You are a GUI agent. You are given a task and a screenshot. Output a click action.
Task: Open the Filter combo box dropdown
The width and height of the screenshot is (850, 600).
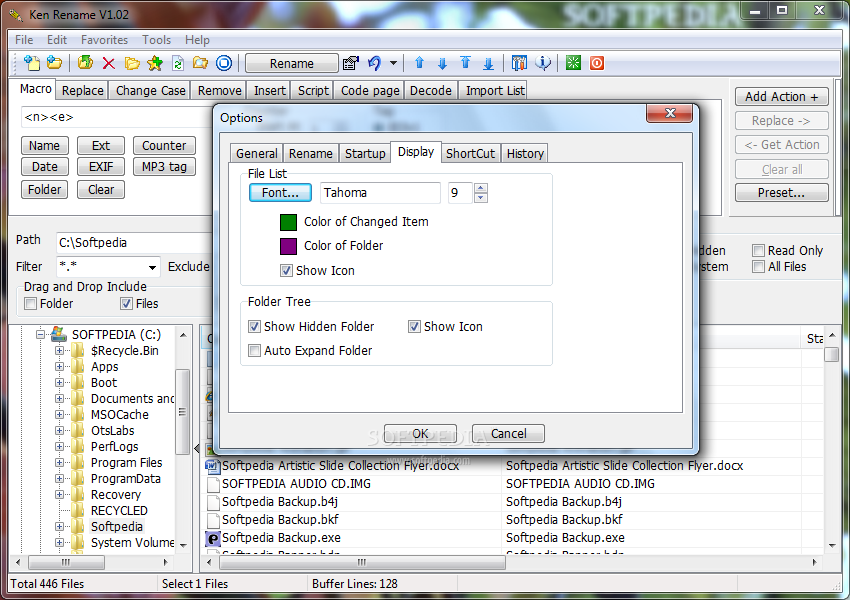point(152,267)
